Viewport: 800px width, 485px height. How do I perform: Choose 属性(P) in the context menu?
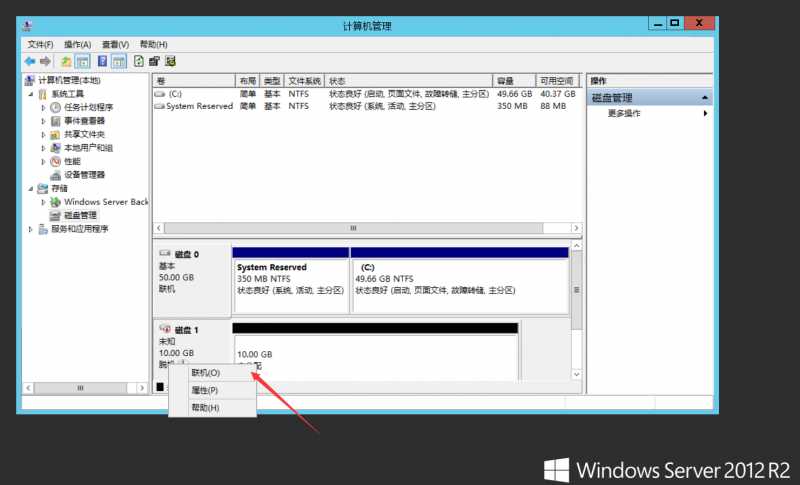213,390
